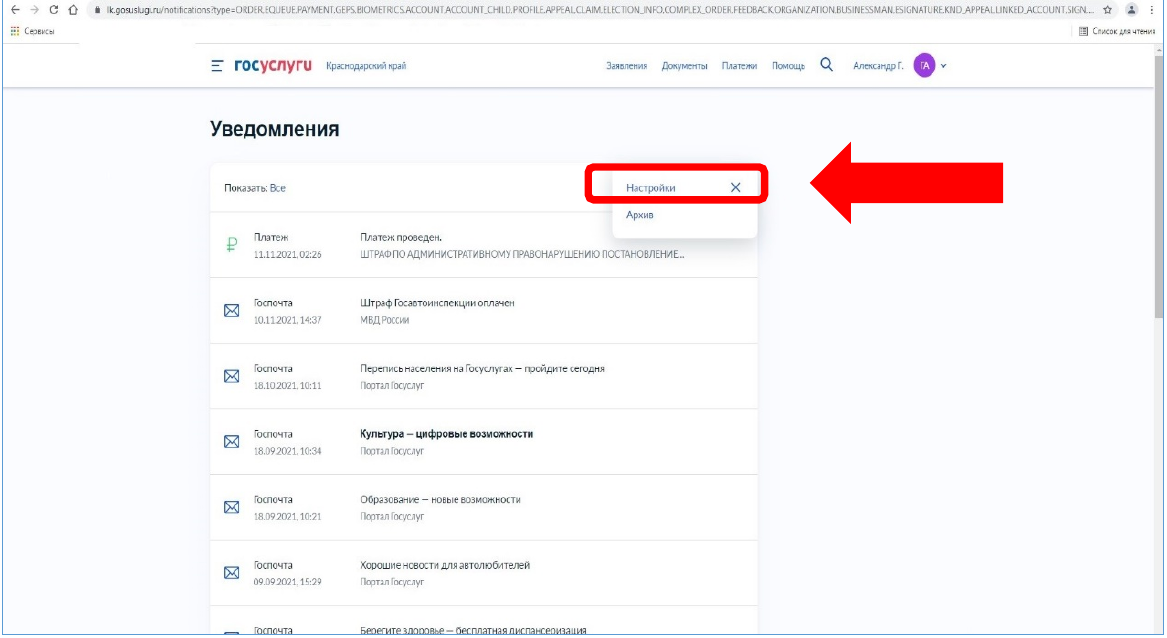Click the Уведомления page heading

click(x=275, y=129)
